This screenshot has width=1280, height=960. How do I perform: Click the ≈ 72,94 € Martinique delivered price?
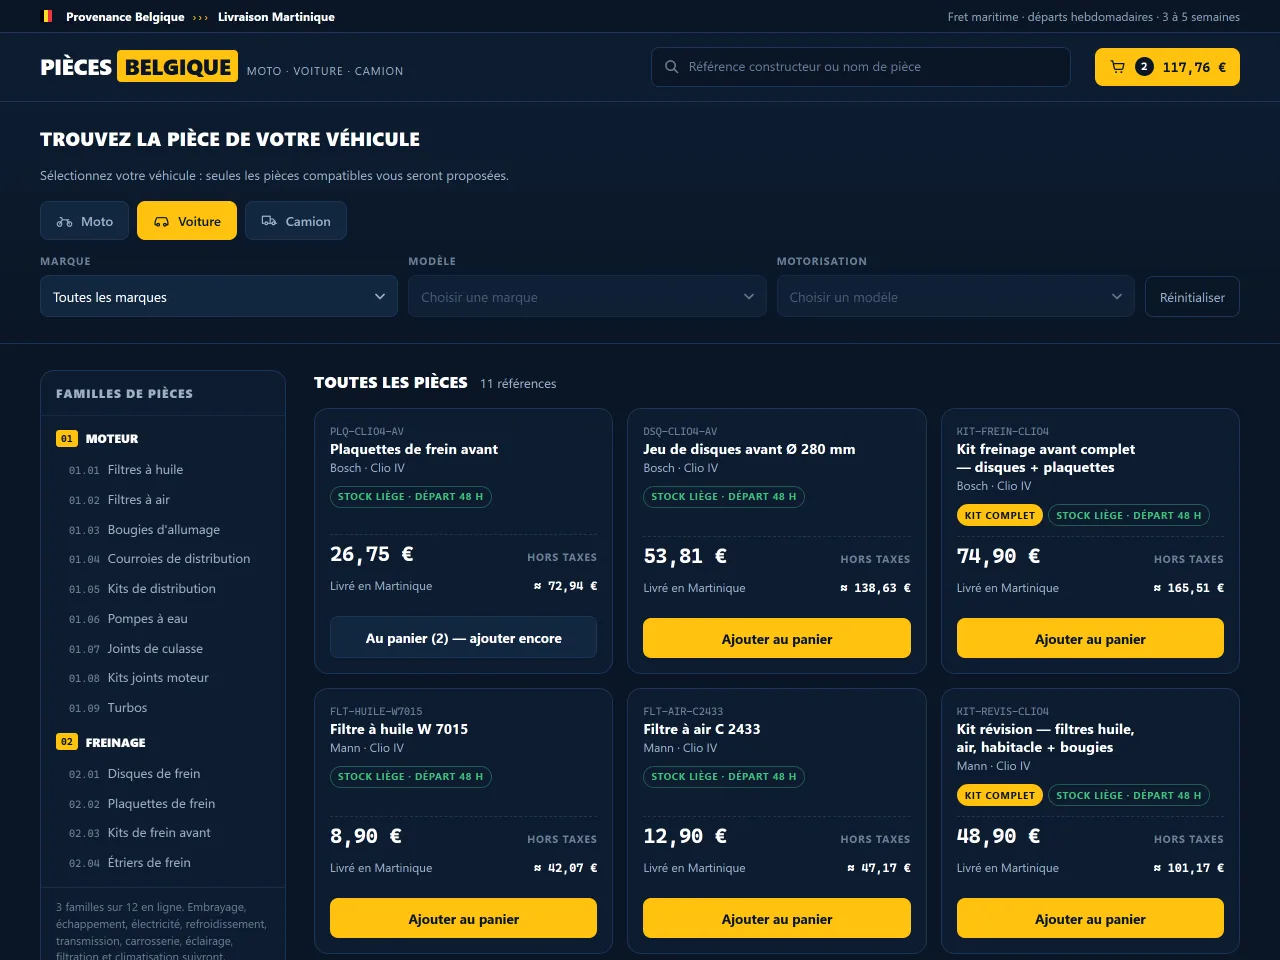click(x=566, y=586)
